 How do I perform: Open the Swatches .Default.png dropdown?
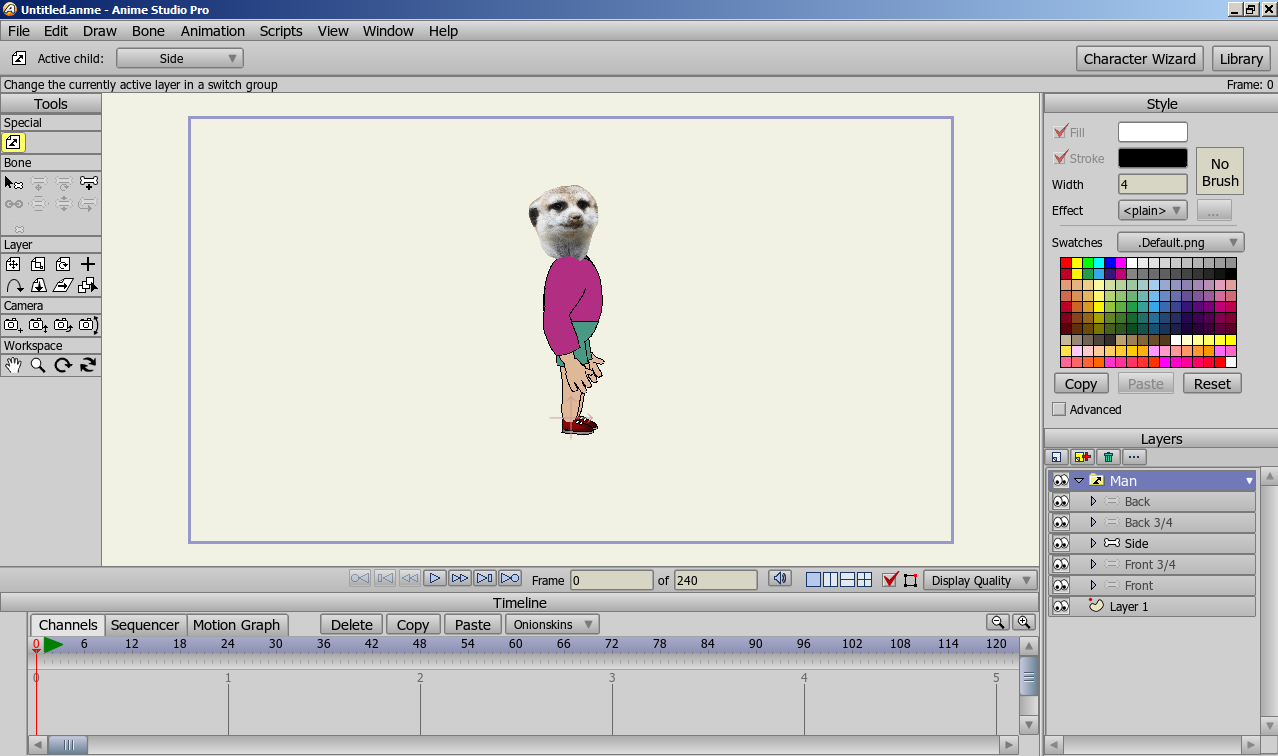pyautogui.click(x=1181, y=242)
